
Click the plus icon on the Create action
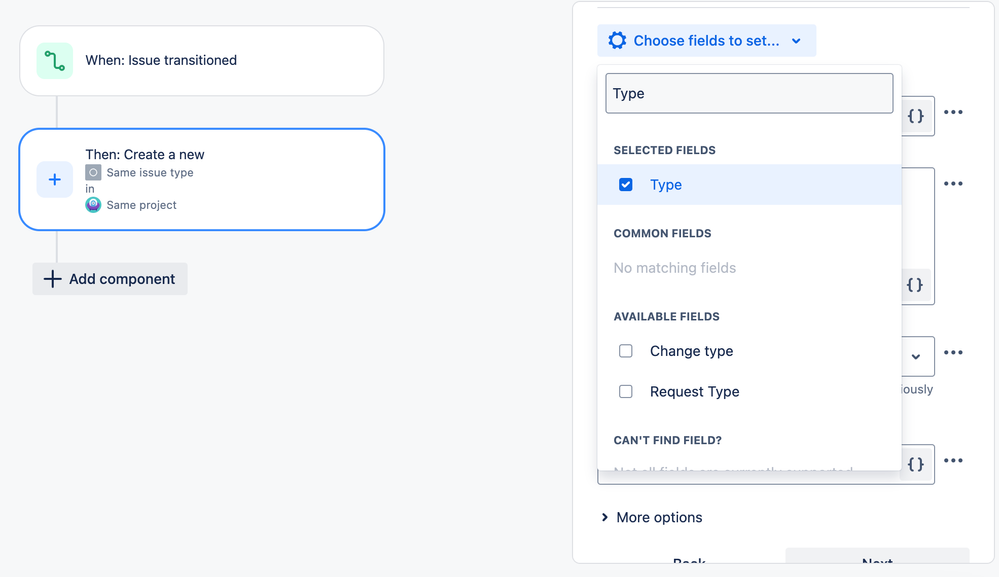[x=55, y=180]
